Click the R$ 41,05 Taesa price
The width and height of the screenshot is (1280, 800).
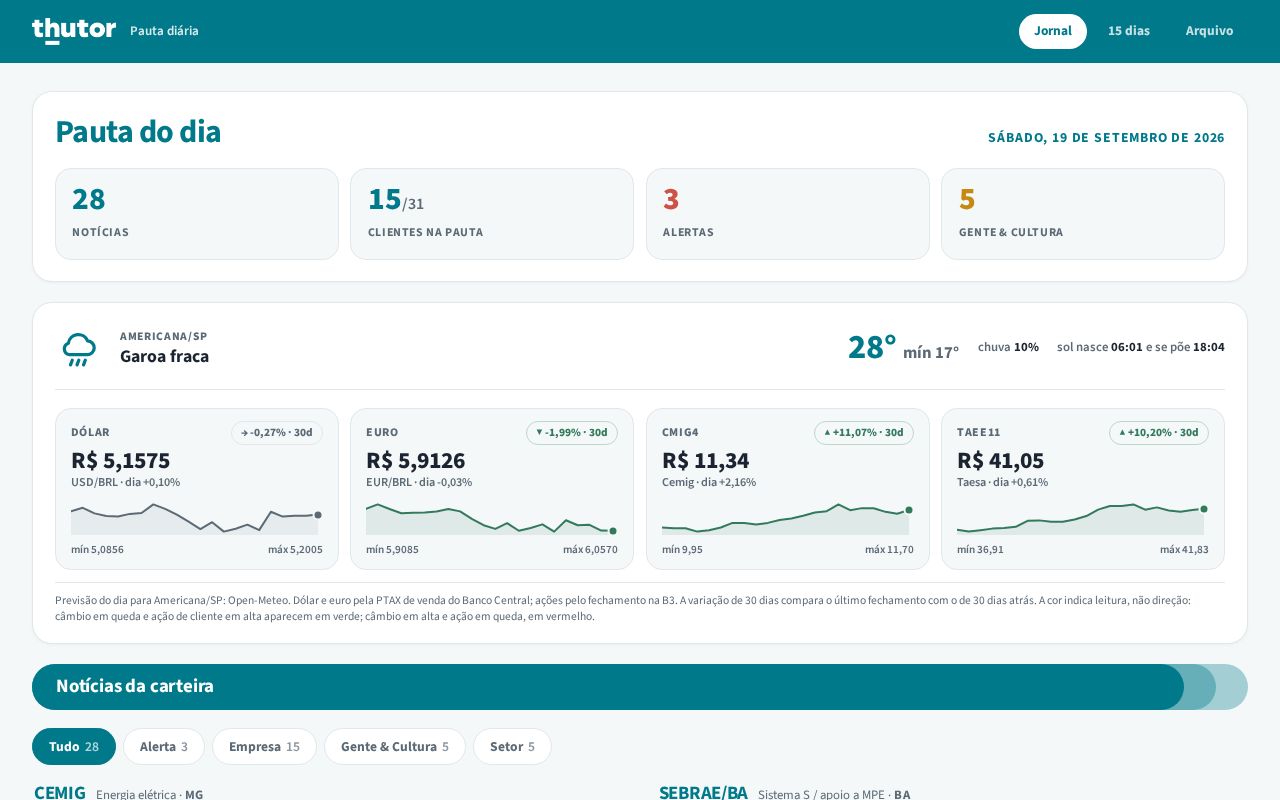pos(1001,461)
